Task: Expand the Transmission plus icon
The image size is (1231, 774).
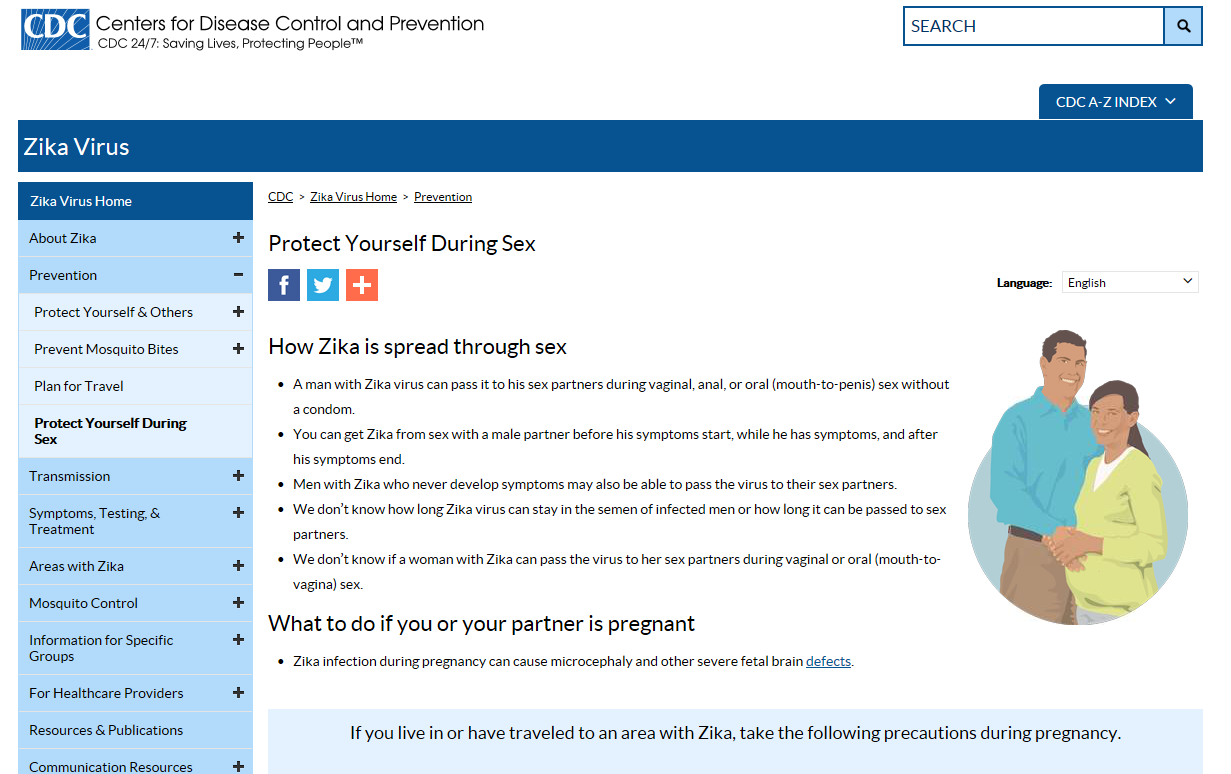Action: 238,476
